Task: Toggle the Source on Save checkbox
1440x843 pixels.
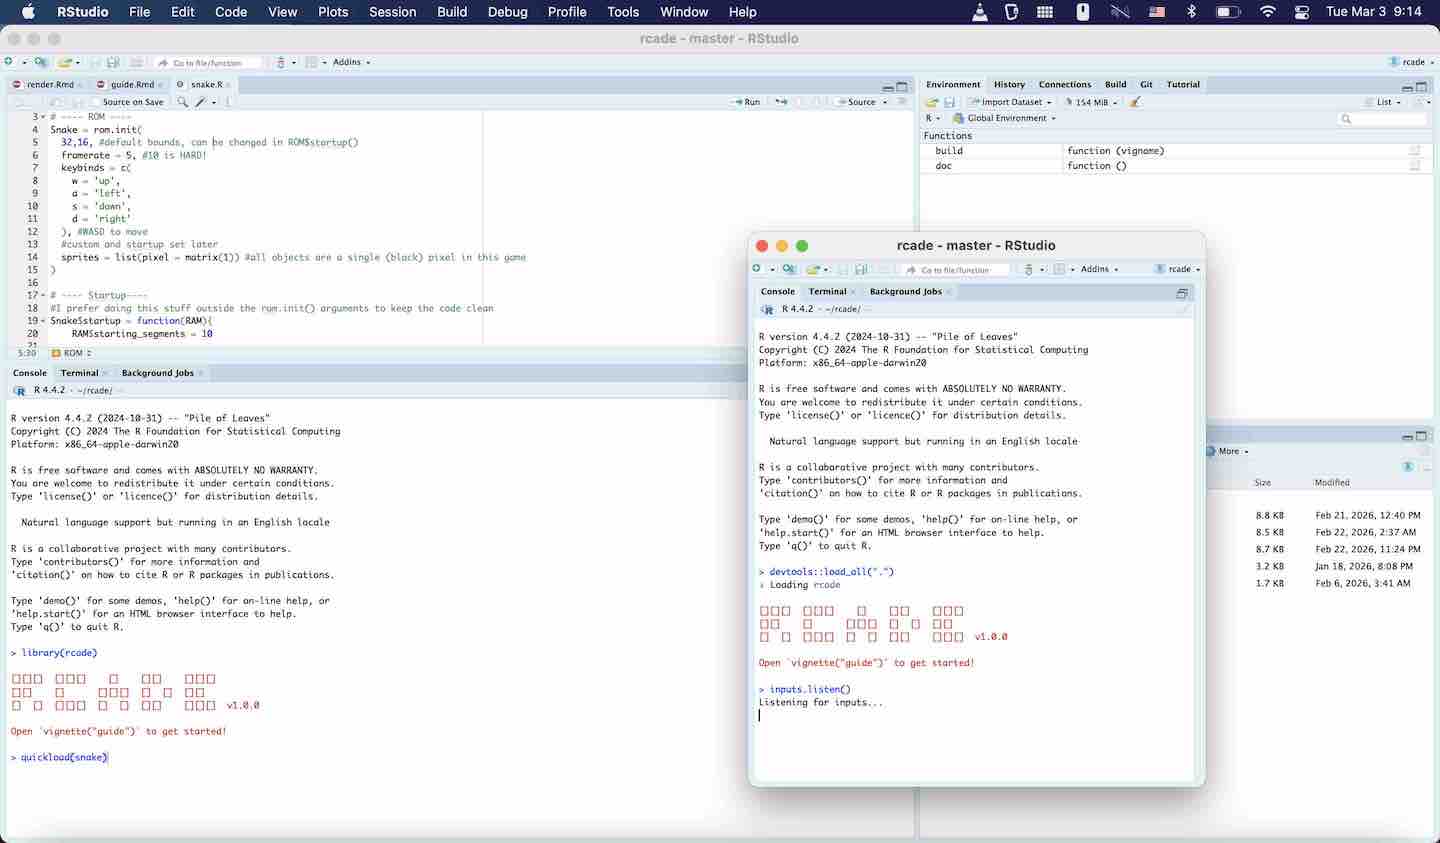Action: 96,102
